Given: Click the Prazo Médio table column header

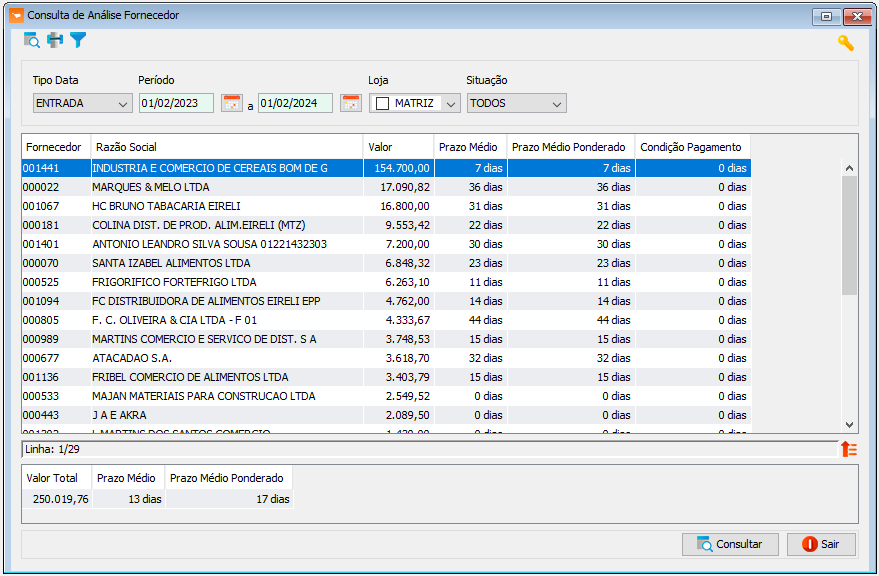Looking at the screenshot, I should (470, 147).
